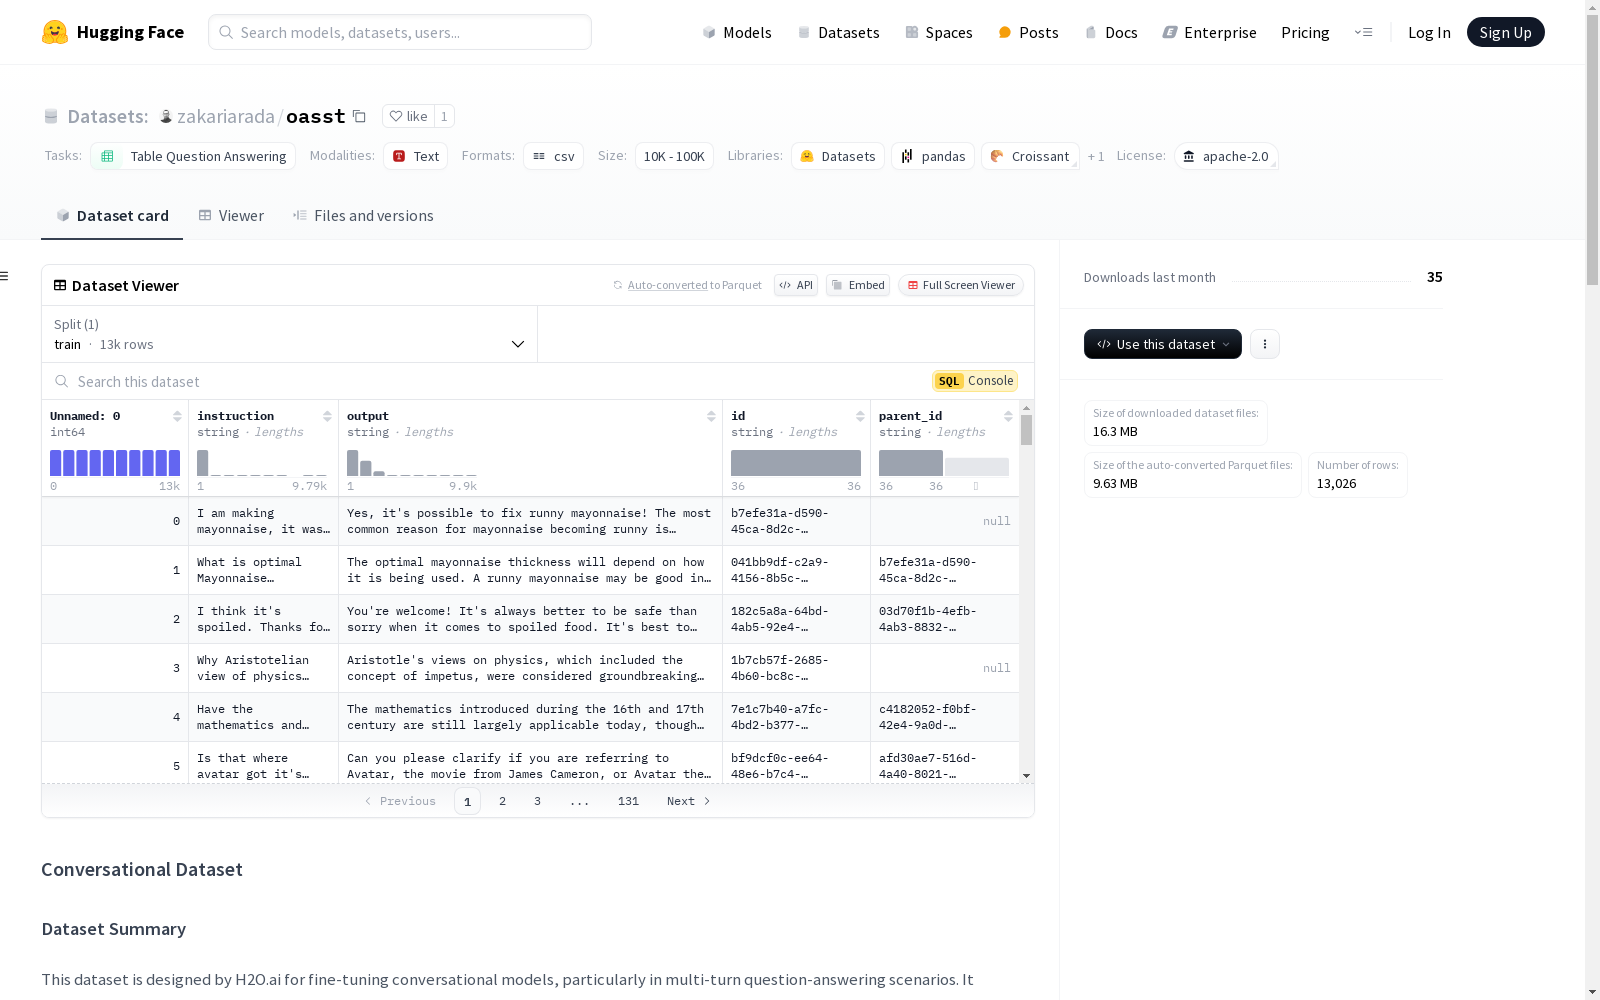The image size is (1600, 1000).
Task: Toggle the table of contents sidebar icon
Action: click(x=5, y=276)
